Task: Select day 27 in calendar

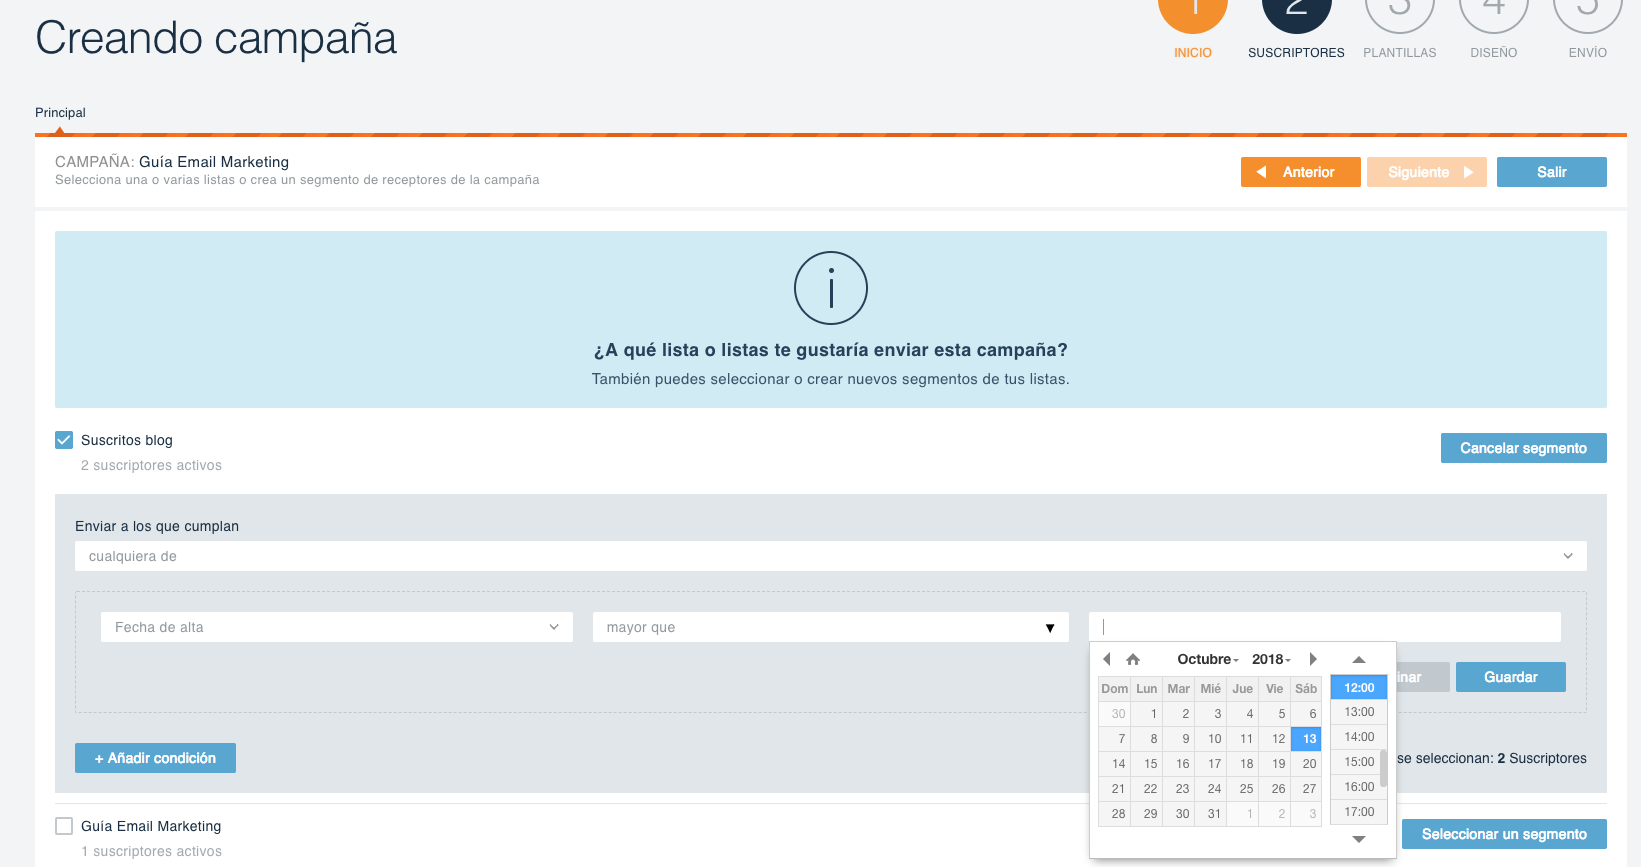Action: pyautogui.click(x=1306, y=789)
